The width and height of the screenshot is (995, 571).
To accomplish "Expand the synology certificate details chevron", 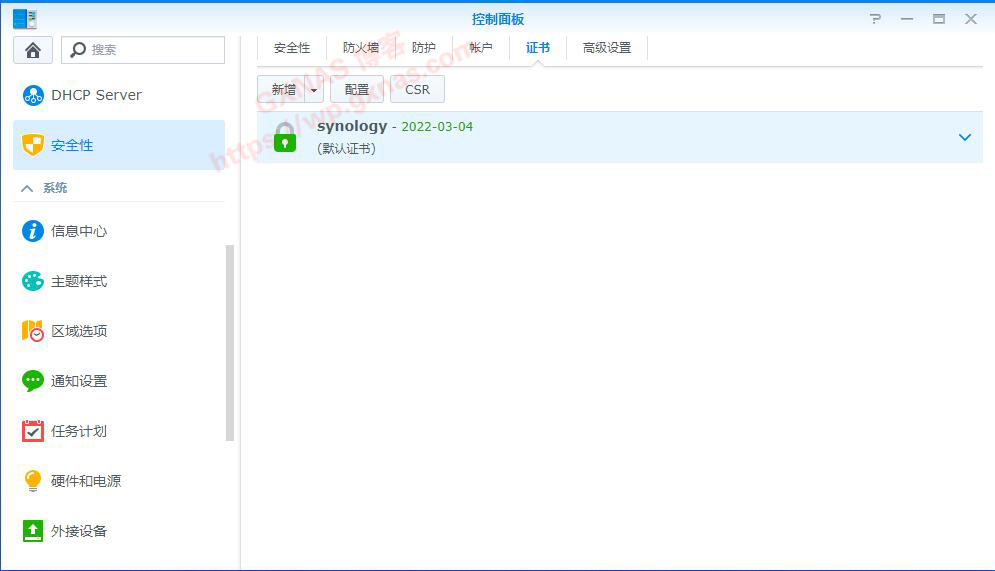I will pos(964,137).
